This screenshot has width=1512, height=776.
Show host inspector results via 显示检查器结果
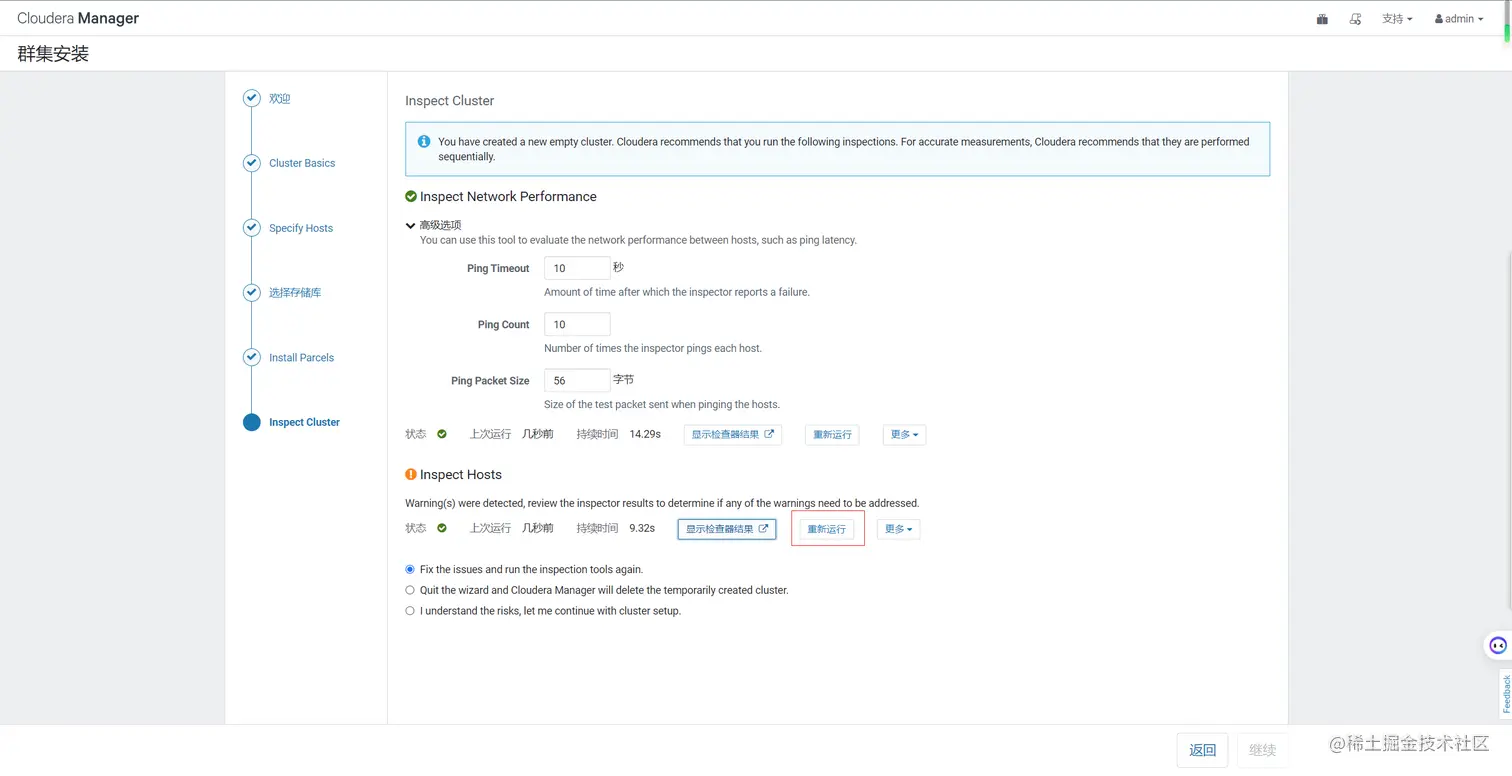click(x=727, y=529)
